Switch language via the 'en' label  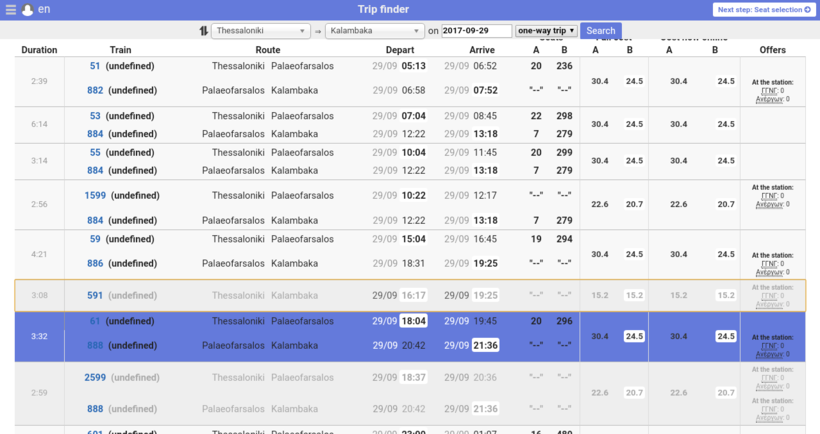point(45,9)
